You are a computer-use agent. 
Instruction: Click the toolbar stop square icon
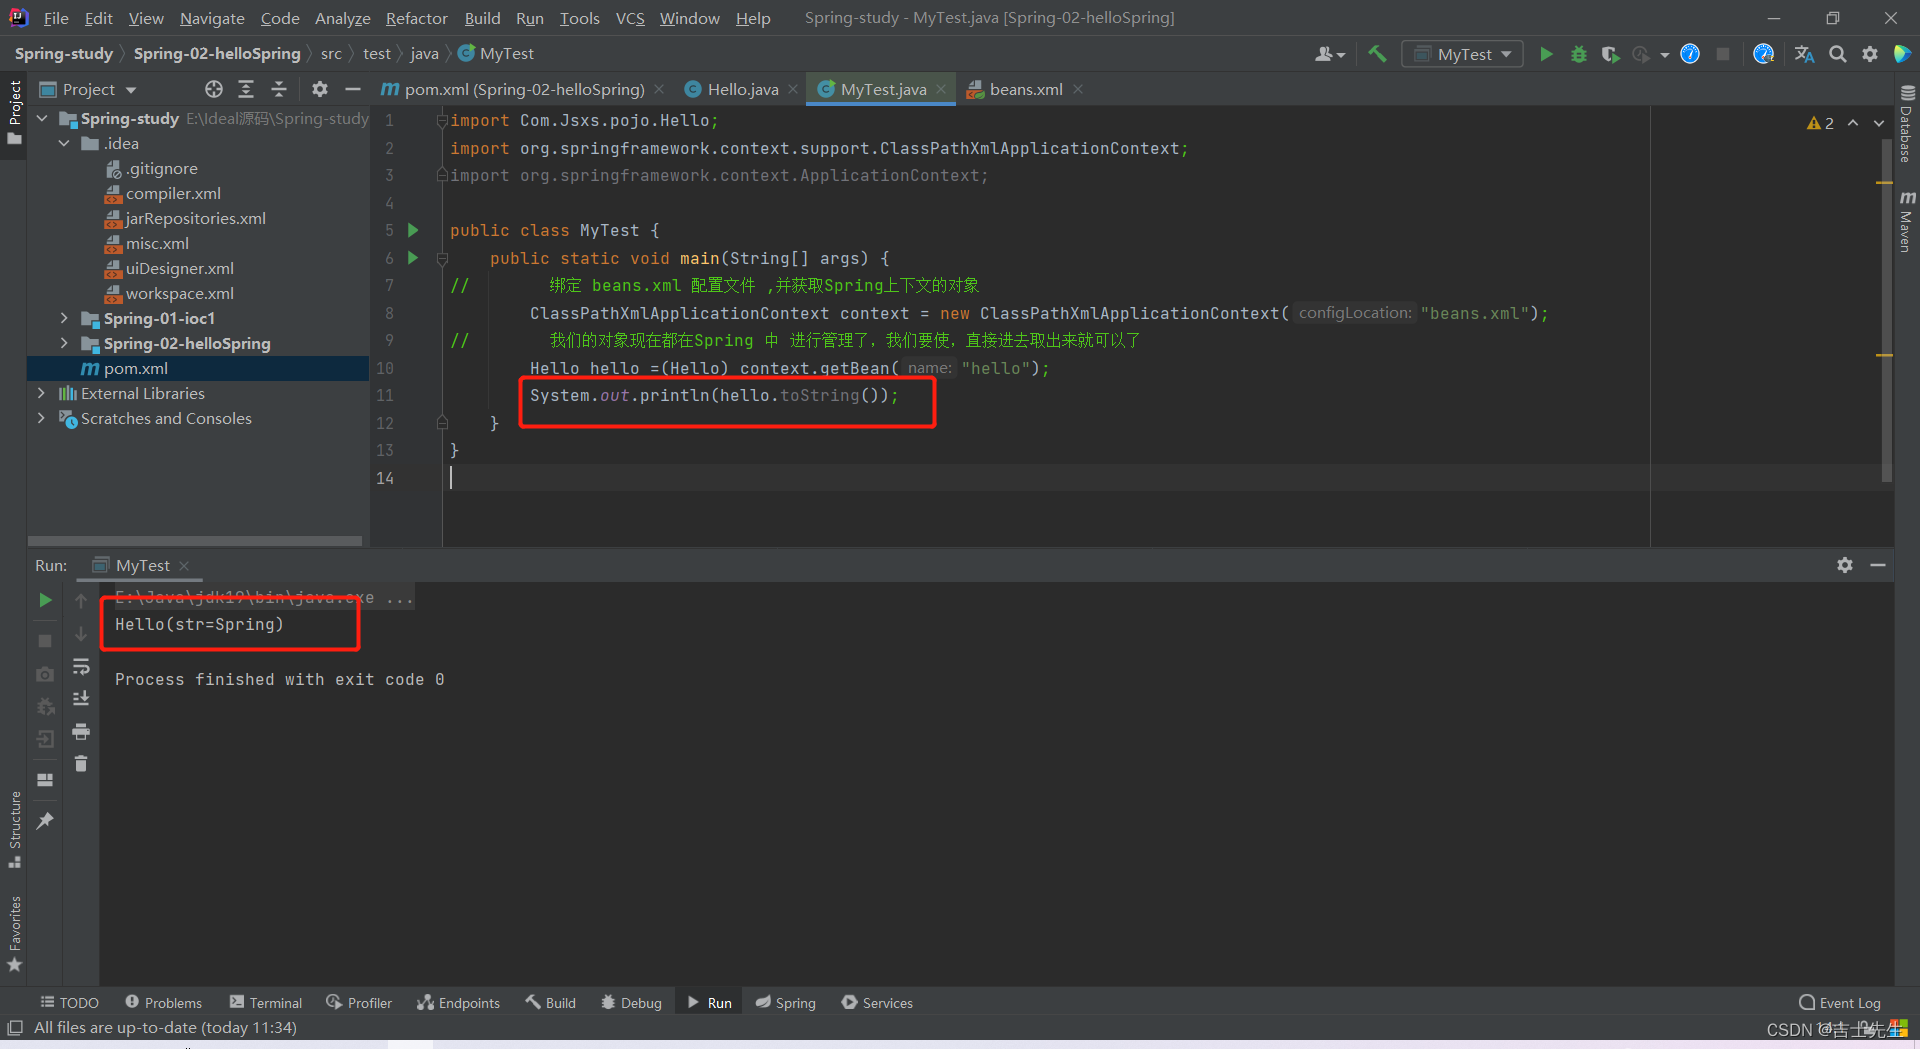click(1722, 54)
